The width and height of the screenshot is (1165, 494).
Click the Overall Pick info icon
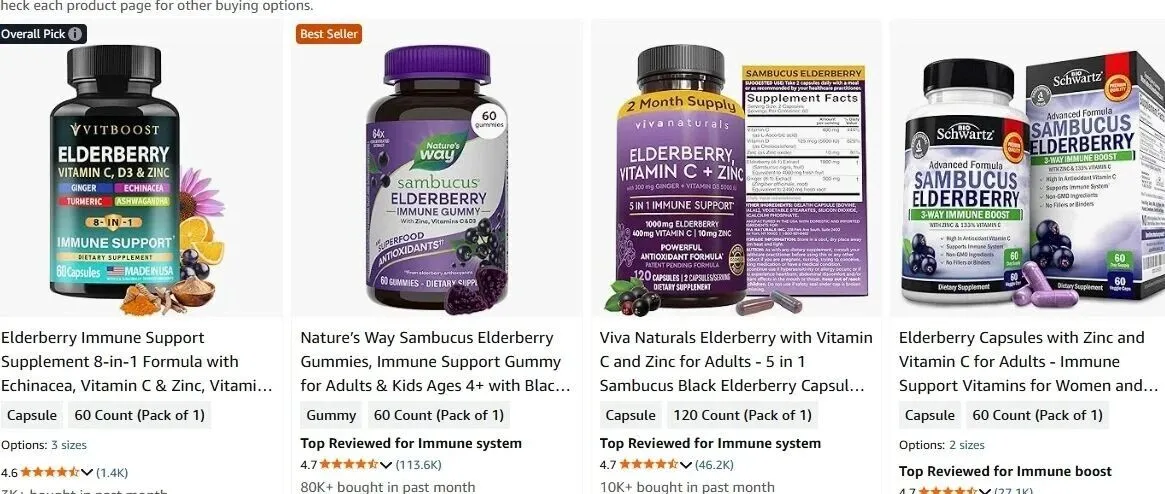coord(75,34)
